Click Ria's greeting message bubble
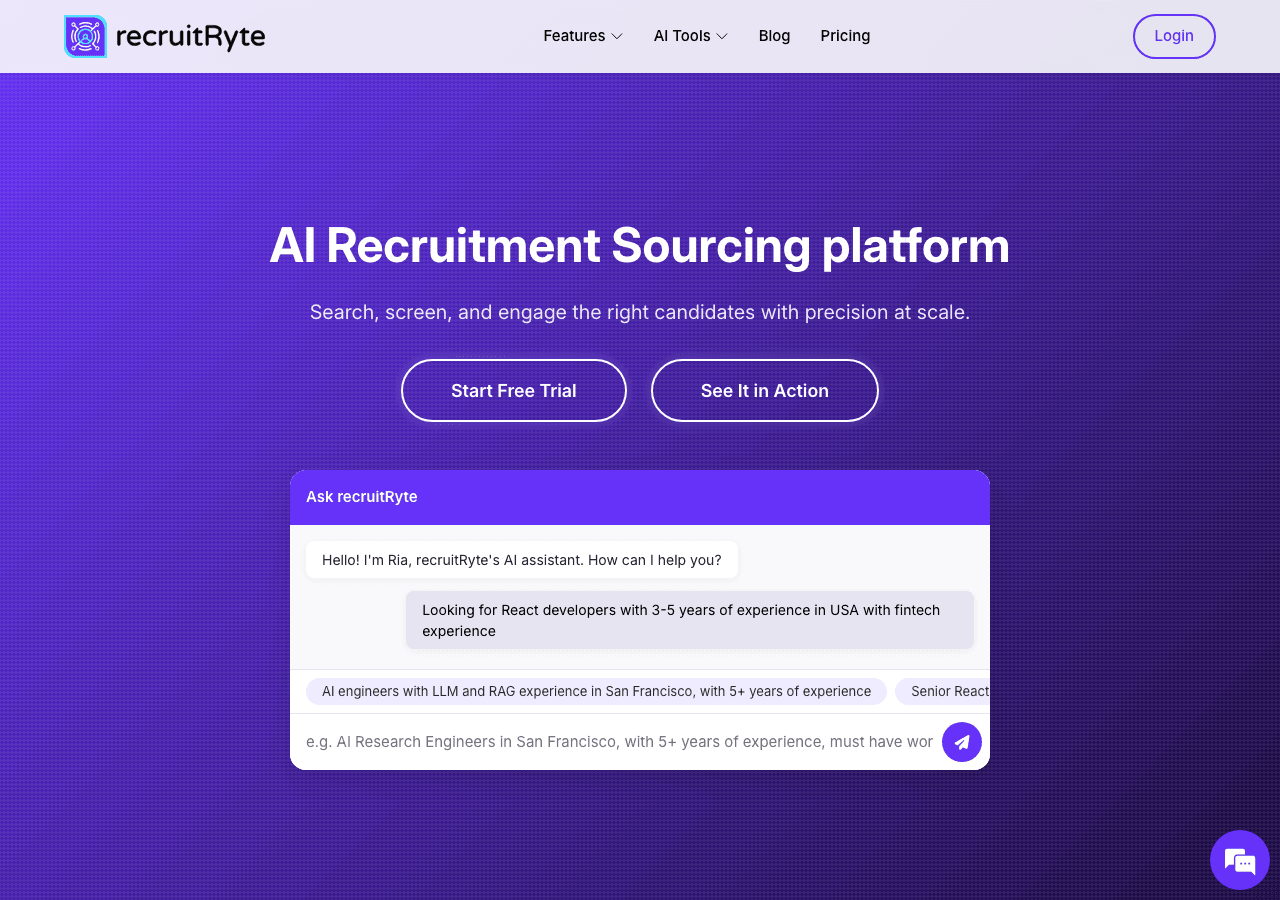This screenshot has height=900, width=1280. click(522, 560)
